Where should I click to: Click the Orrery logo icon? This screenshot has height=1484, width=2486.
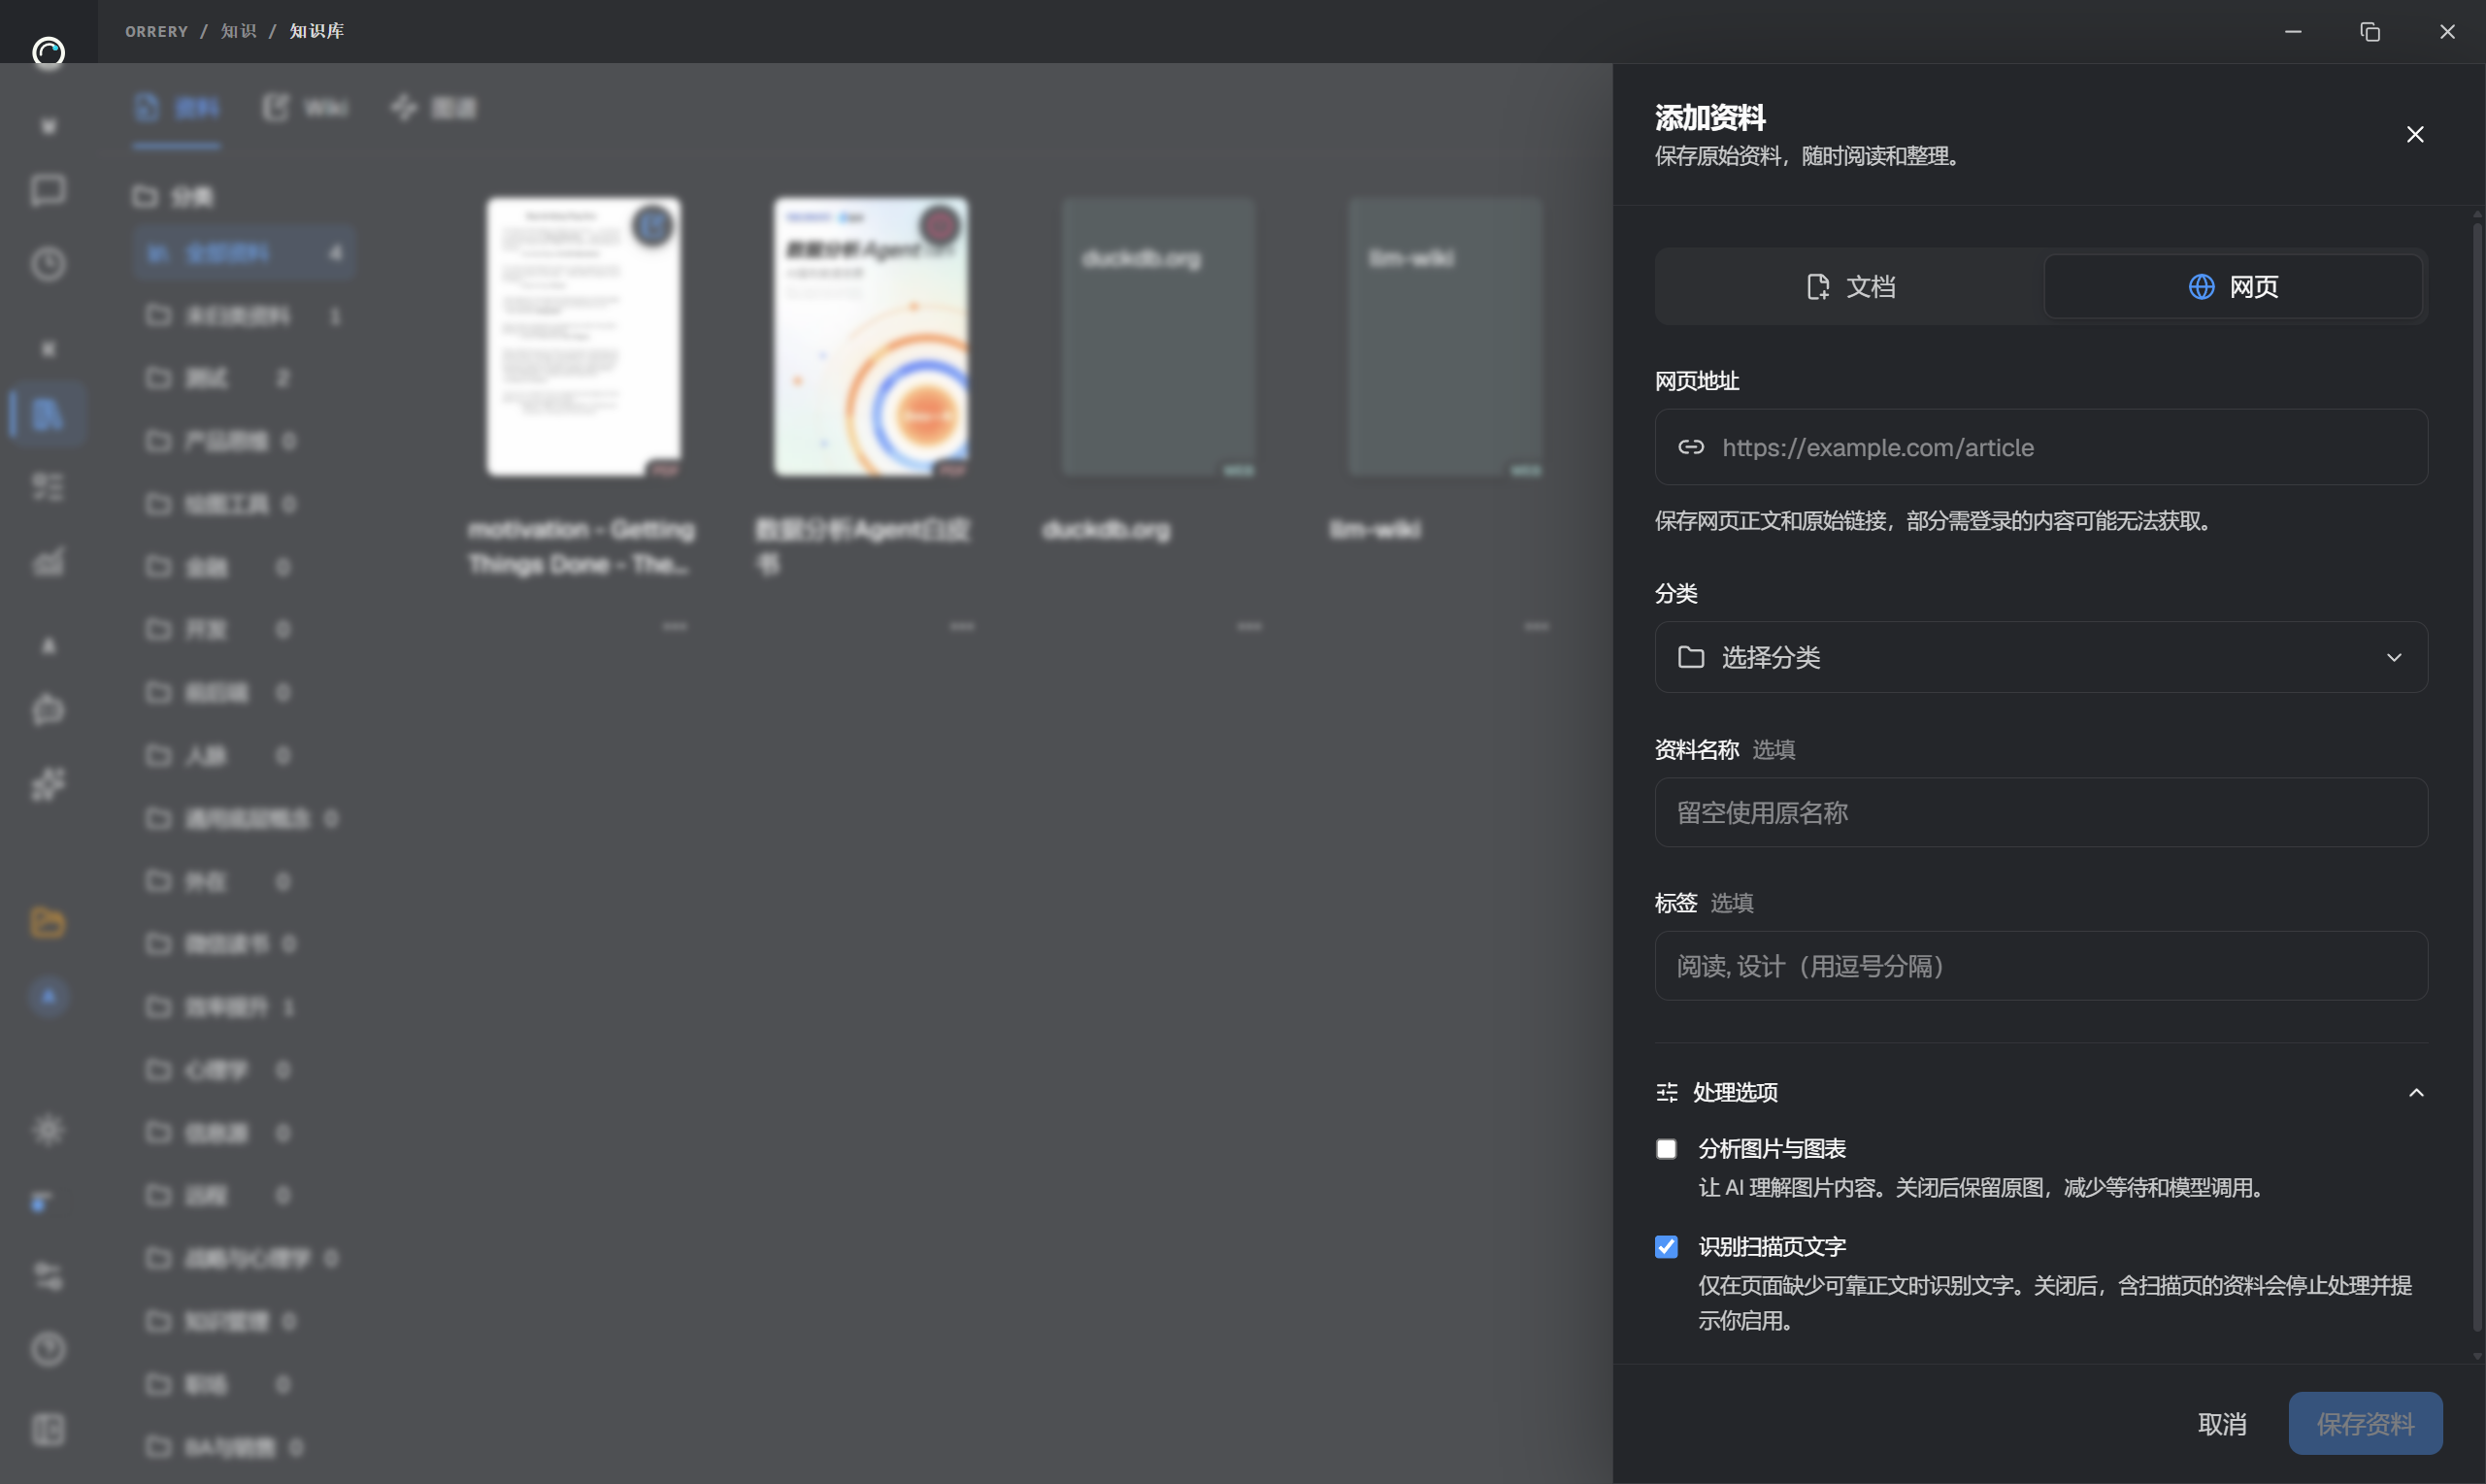[x=48, y=51]
